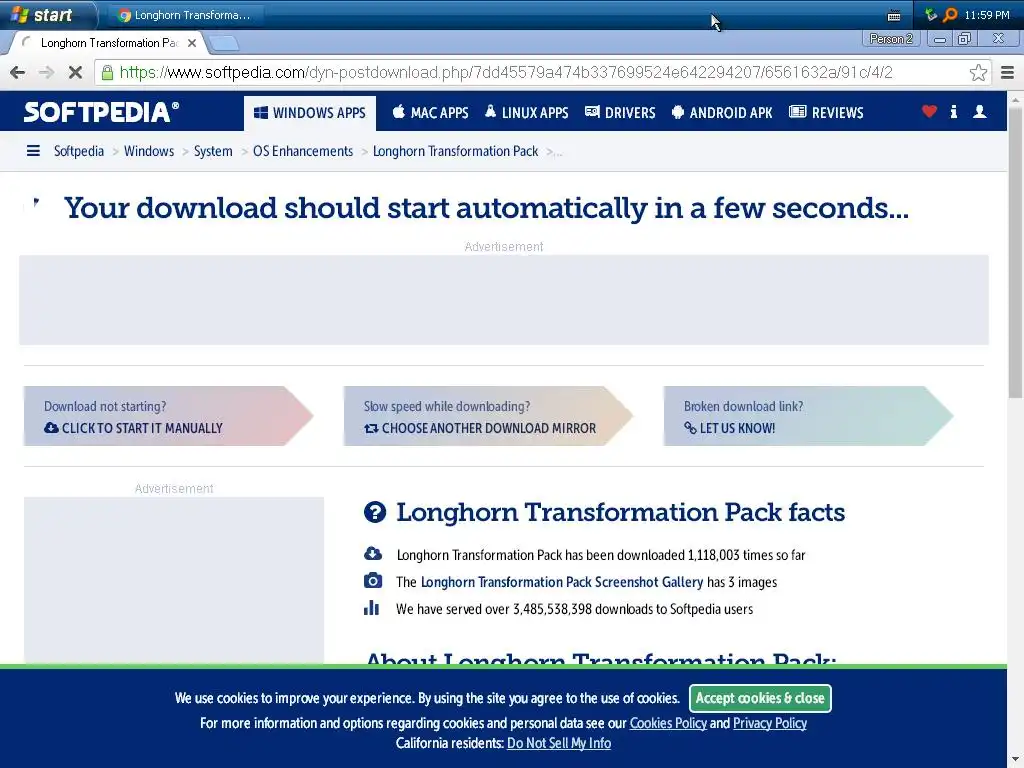Open the Linux Apps tab
Screen dimensions: 1024x768
527,113
